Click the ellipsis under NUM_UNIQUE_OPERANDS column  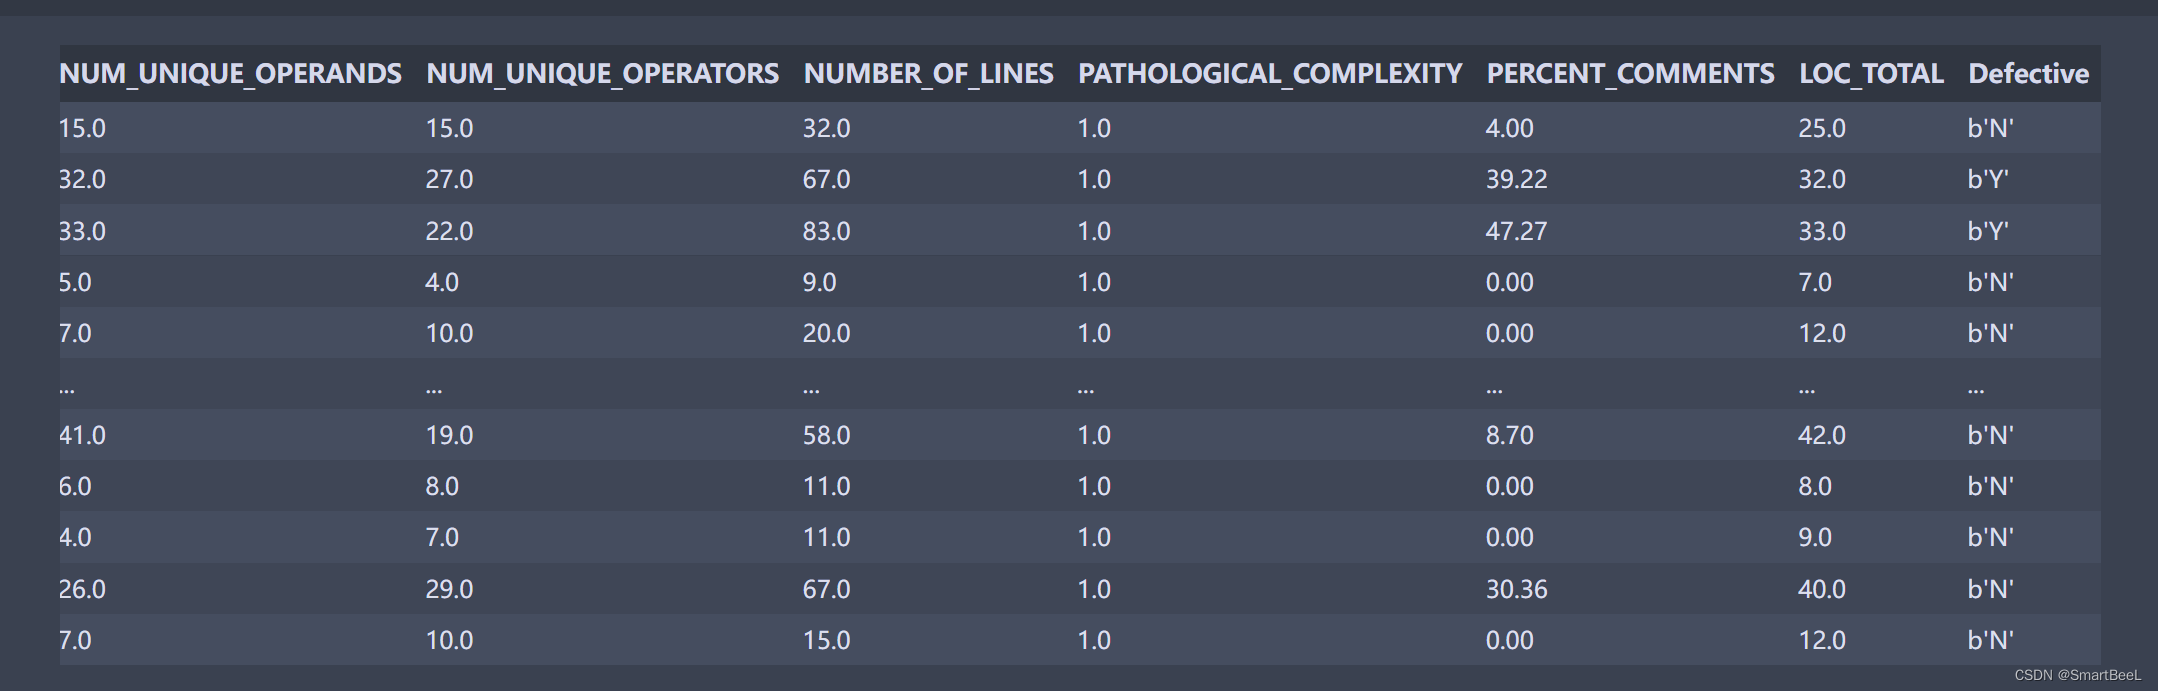tap(67, 390)
